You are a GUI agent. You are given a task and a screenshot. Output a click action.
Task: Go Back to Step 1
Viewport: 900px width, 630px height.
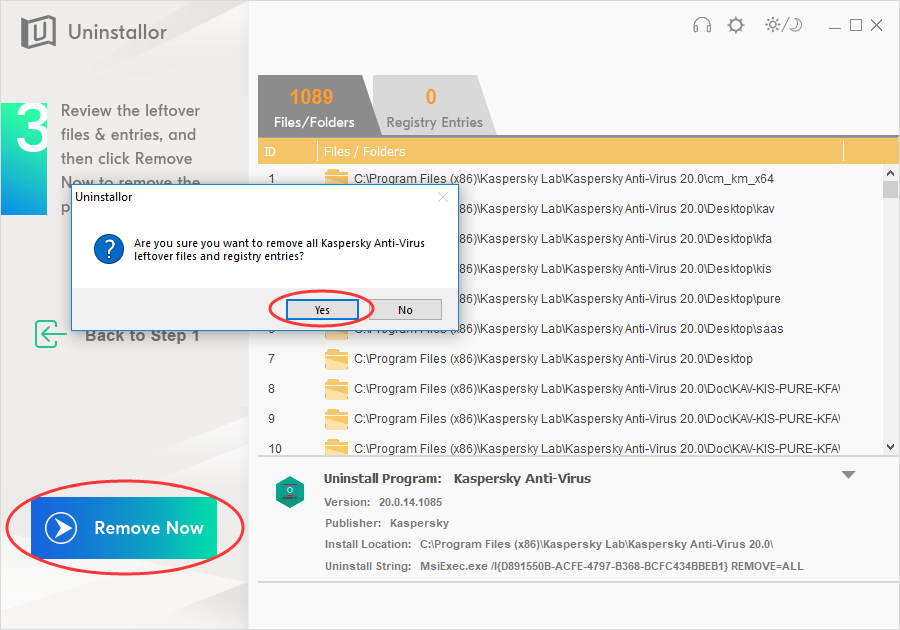point(142,335)
